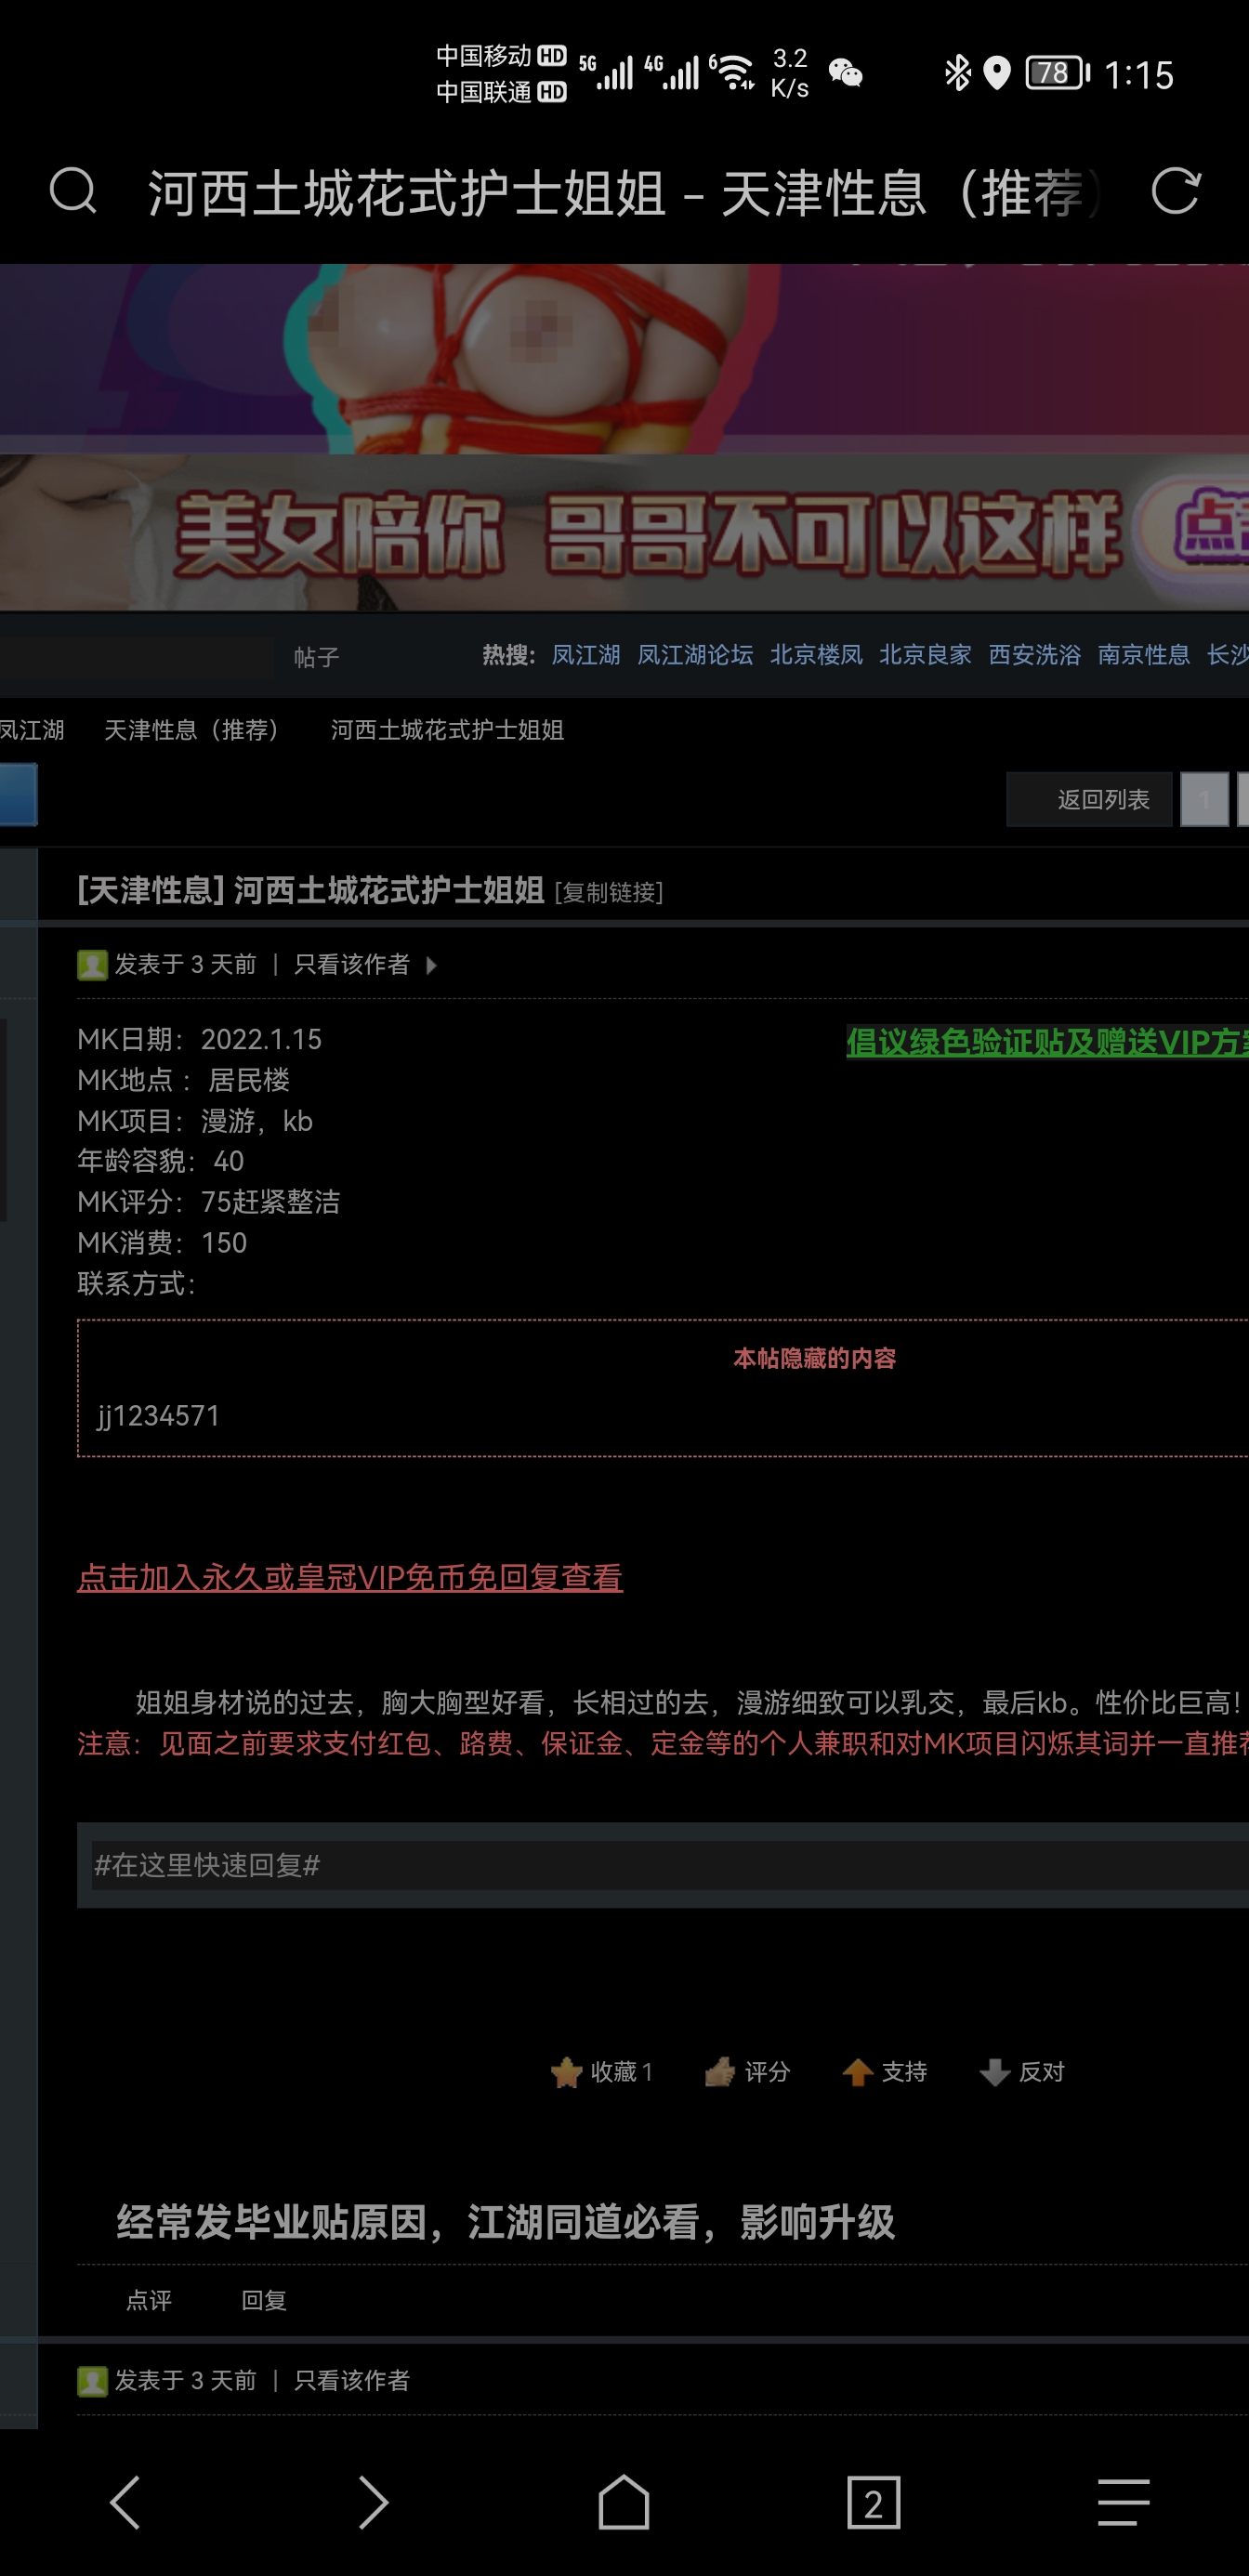This screenshot has height=2576, width=1249.
Task: Tap the battery 78 indicator
Action: point(1057,73)
